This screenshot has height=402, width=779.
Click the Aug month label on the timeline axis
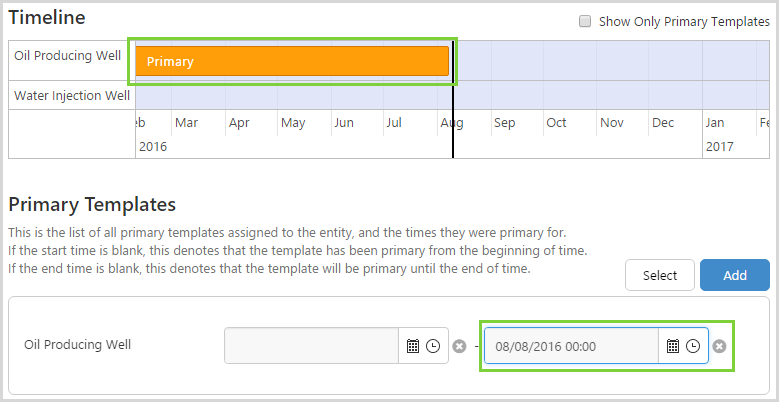click(x=451, y=123)
